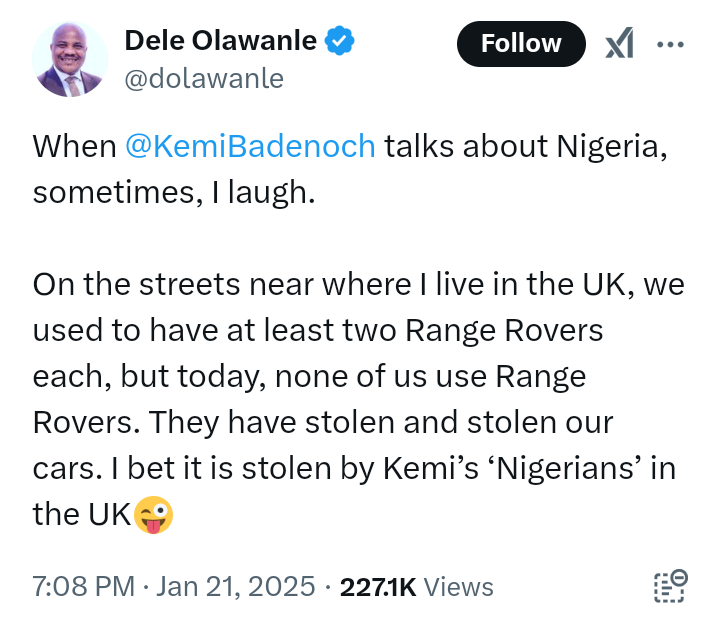Click the line starting 'On the streets near'
The width and height of the screenshot is (720, 626).
(x=358, y=284)
